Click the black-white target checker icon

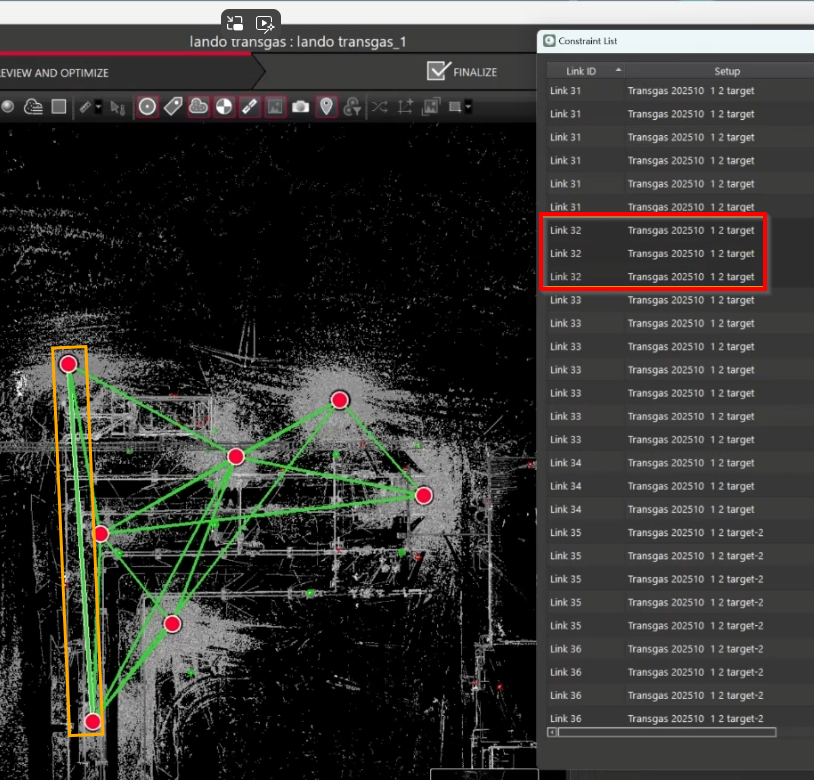click(x=224, y=107)
